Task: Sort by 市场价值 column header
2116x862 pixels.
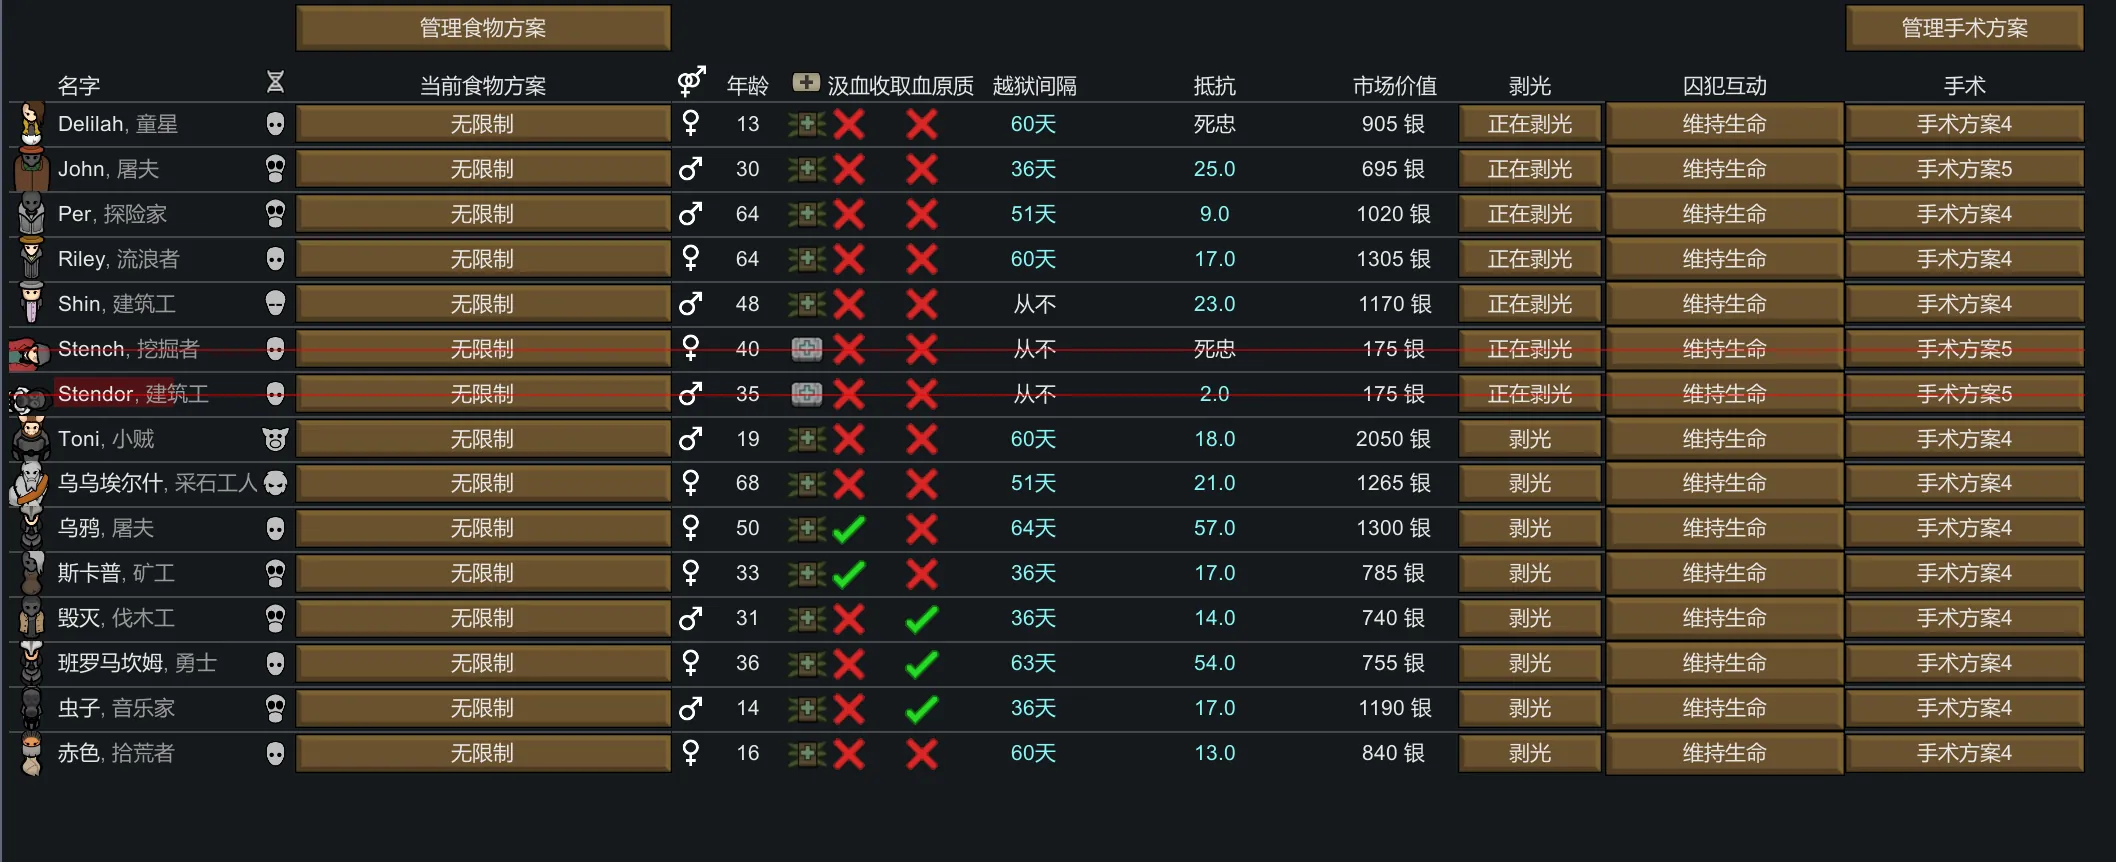Action: 1394,86
